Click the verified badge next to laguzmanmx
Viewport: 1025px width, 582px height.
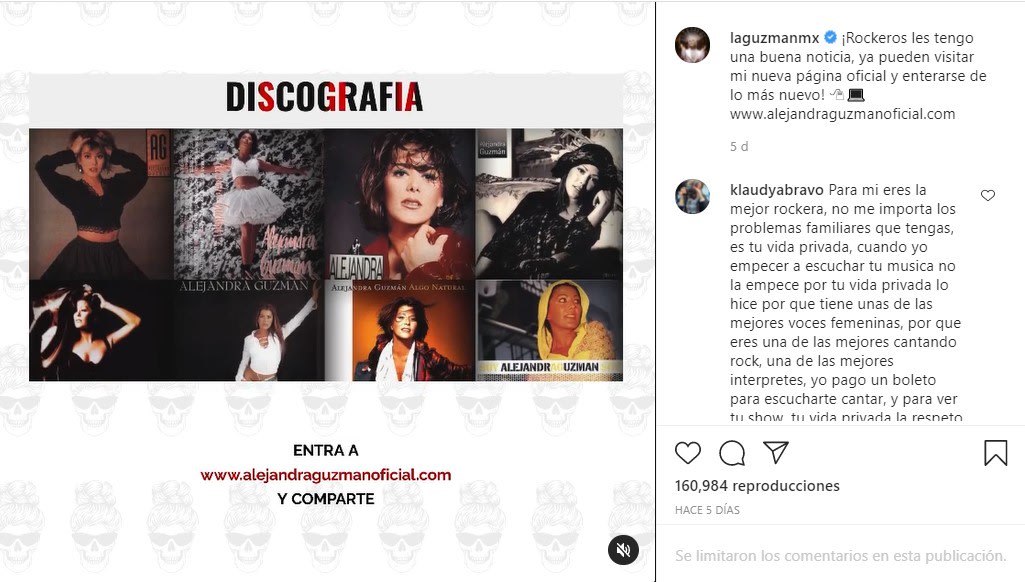click(x=830, y=37)
